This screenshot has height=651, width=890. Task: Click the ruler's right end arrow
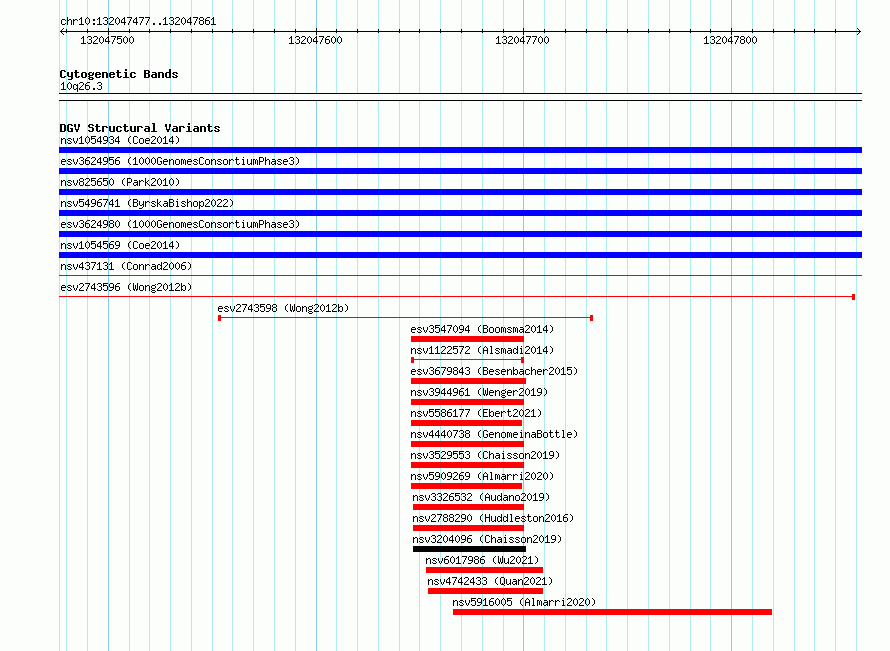[859, 32]
